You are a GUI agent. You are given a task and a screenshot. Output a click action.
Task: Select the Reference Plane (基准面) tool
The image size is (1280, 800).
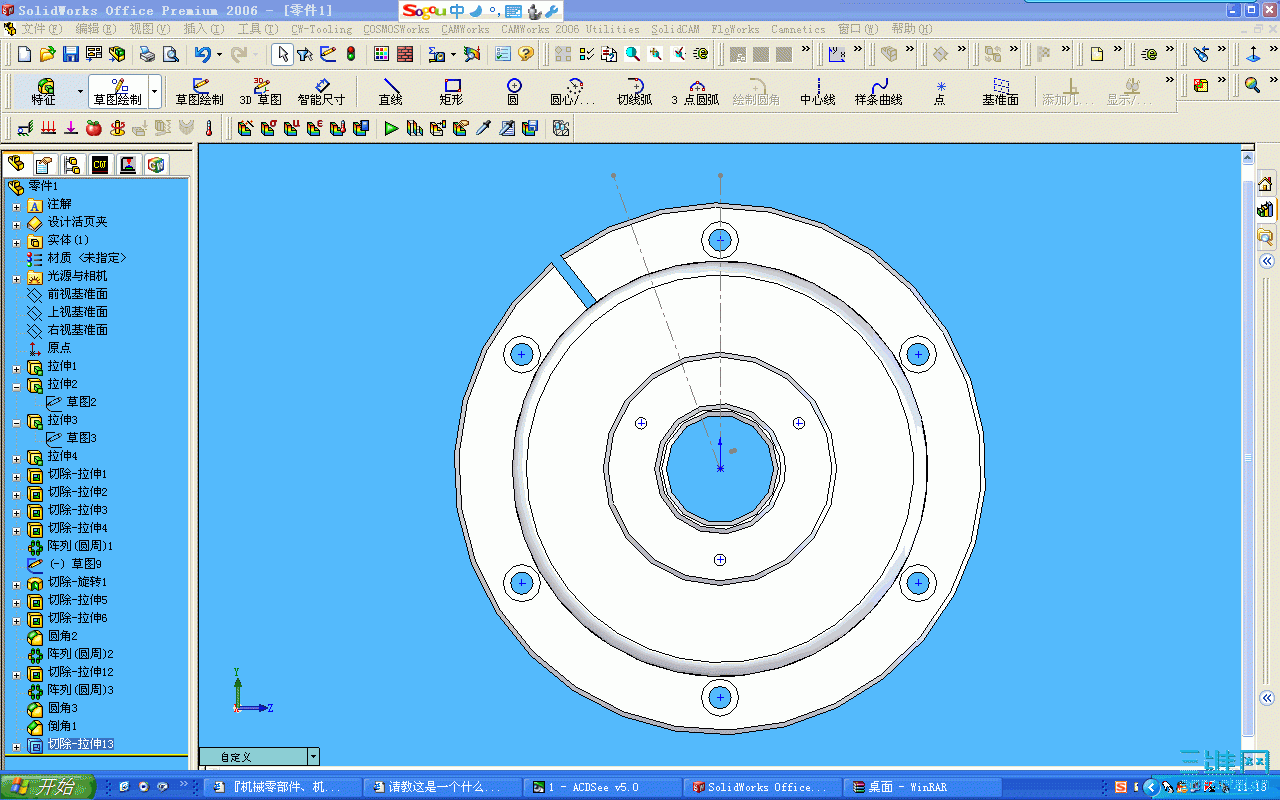(x=1000, y=92)
